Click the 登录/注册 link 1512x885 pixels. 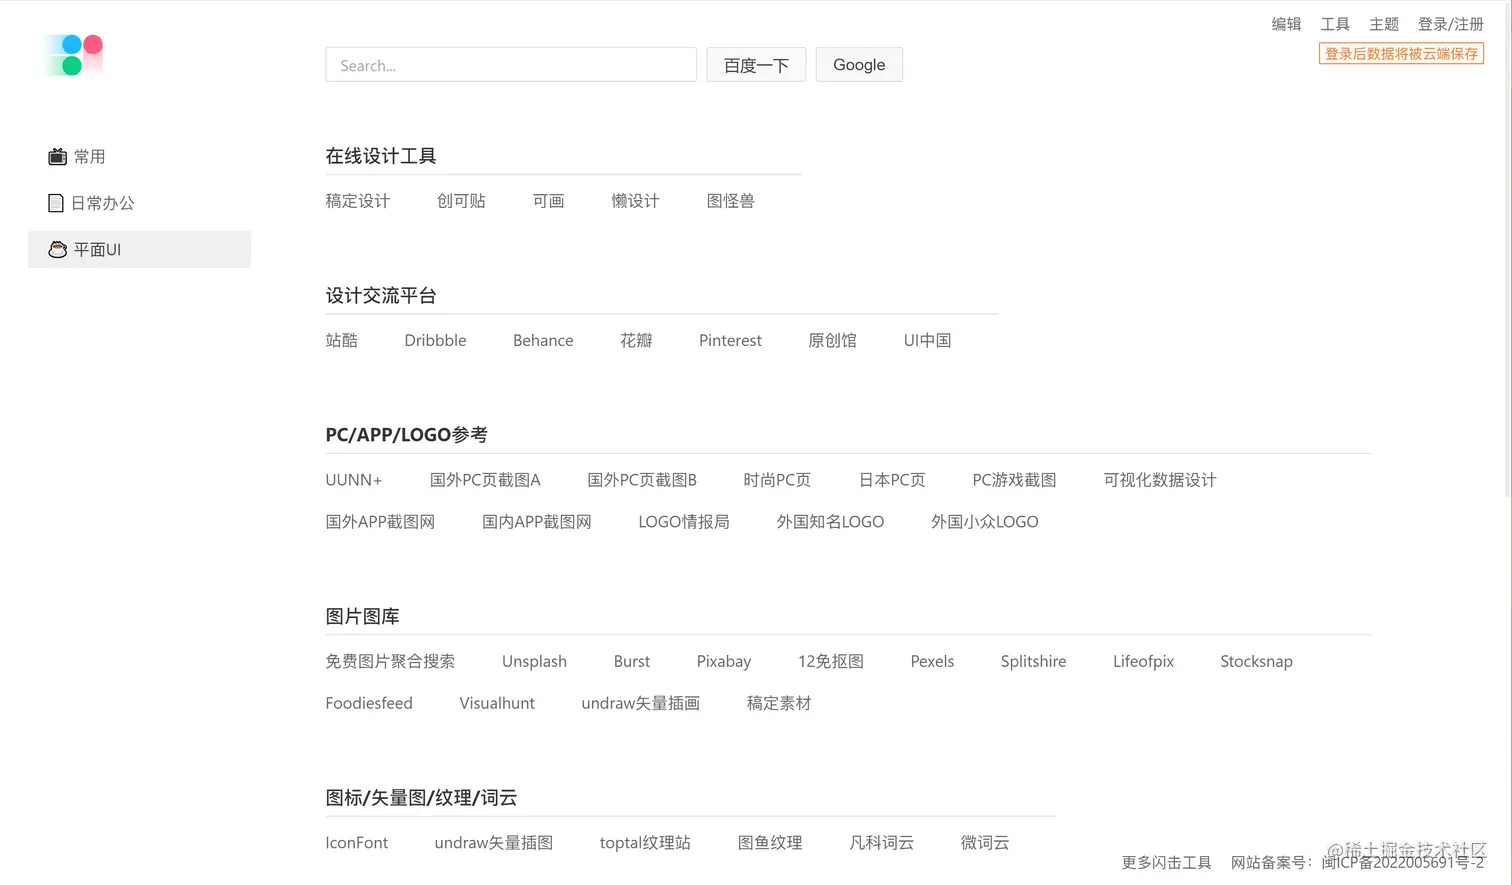(1451, 24)
